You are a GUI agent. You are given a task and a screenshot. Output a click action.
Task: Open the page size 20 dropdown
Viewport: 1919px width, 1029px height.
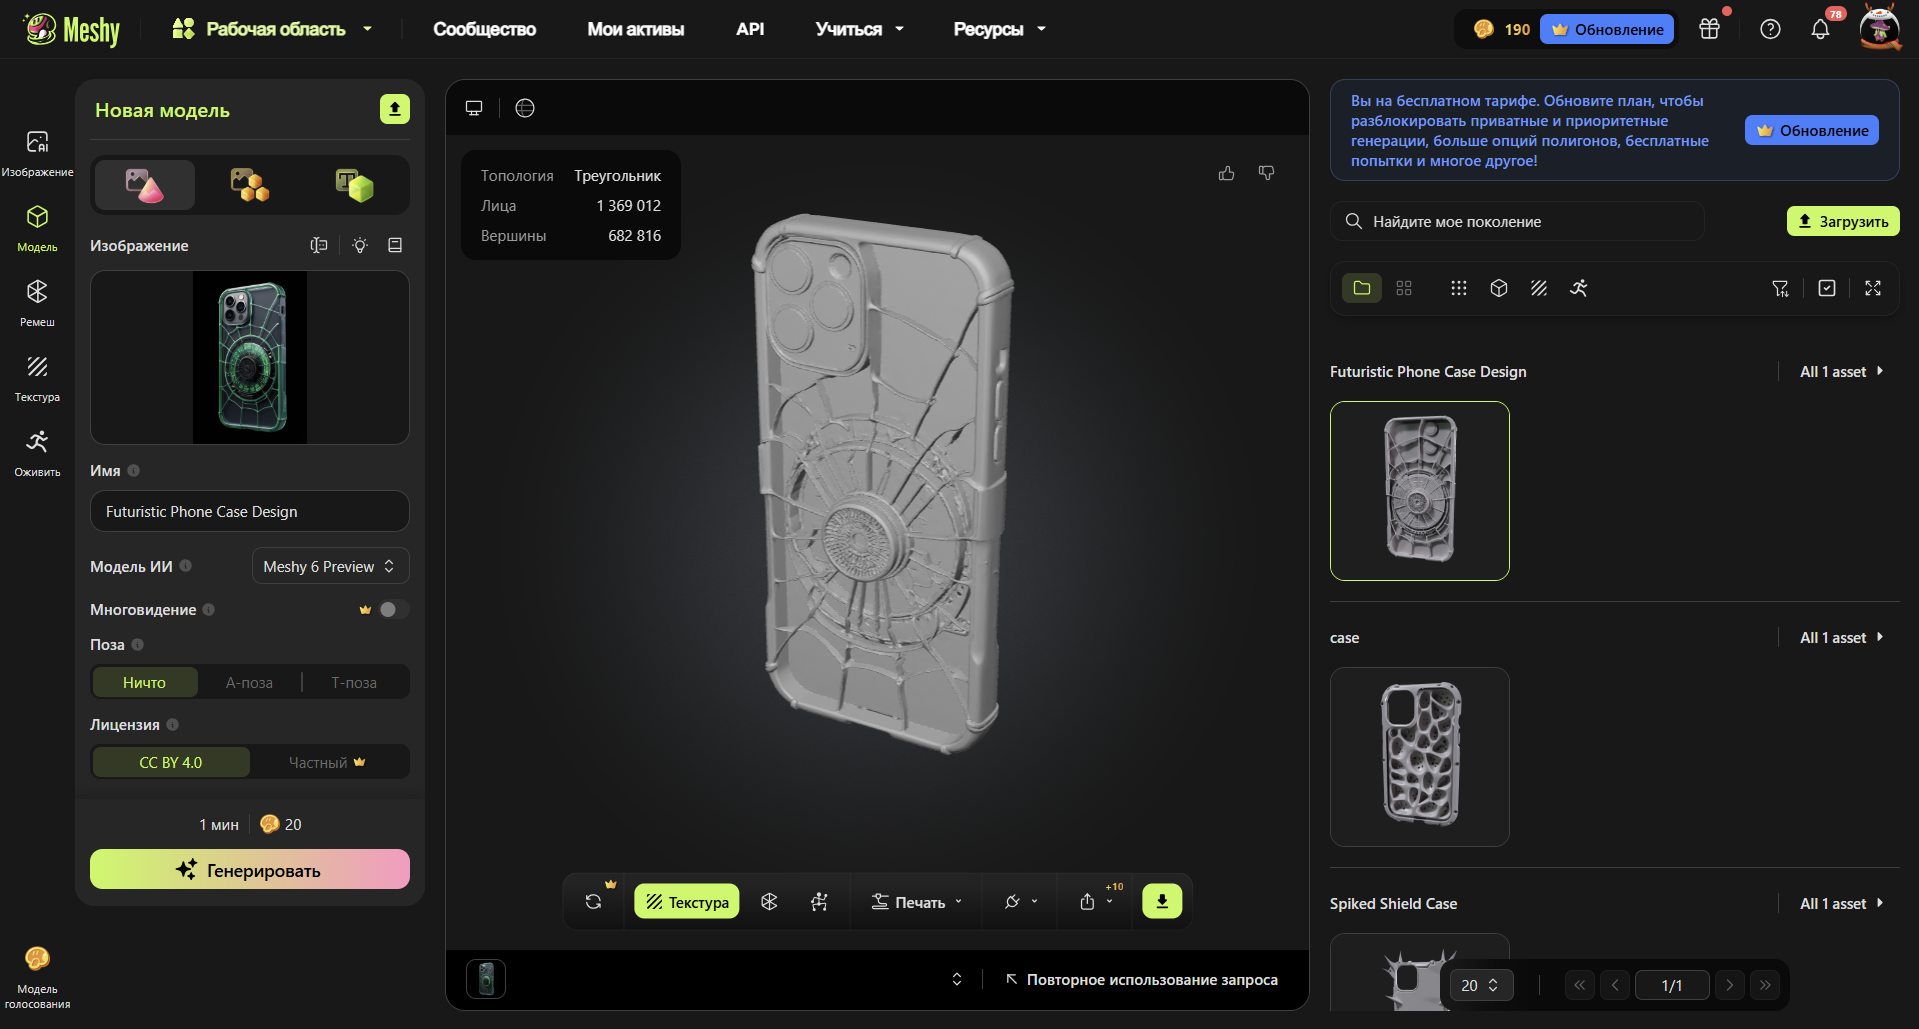(x=1481, y=985)
